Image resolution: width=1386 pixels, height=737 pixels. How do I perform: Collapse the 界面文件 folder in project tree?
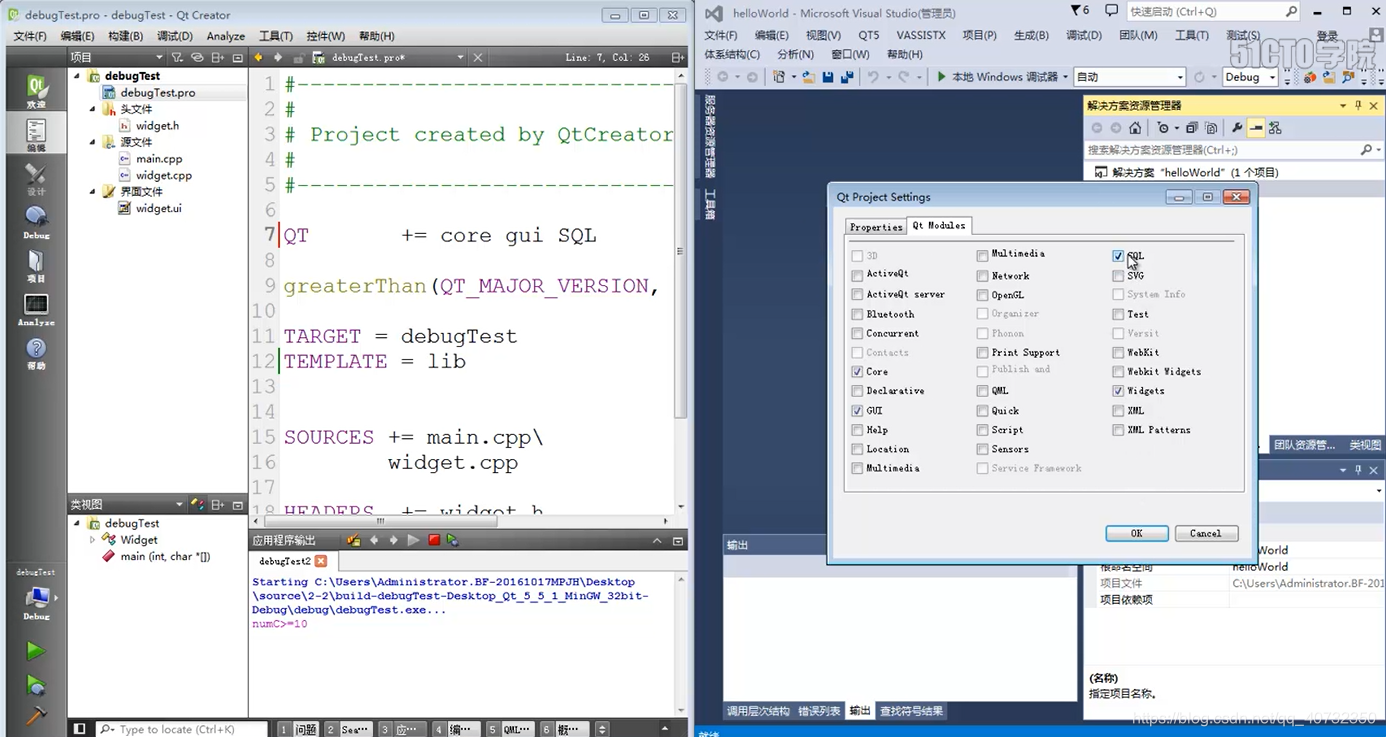point(93,192)
